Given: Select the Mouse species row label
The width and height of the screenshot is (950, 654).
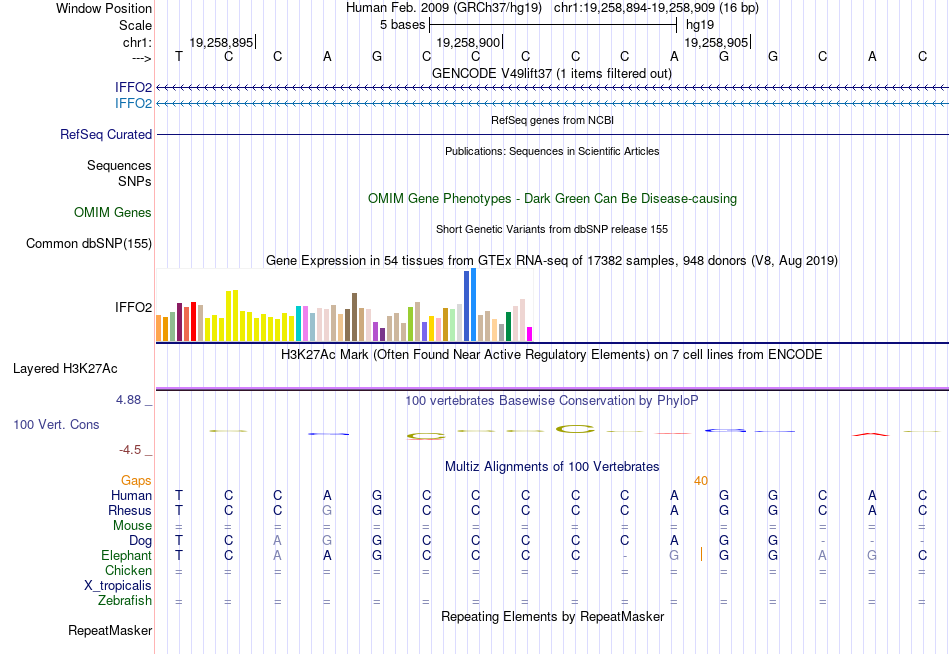Looking at the screenshot, I should [x=132, y=526].
